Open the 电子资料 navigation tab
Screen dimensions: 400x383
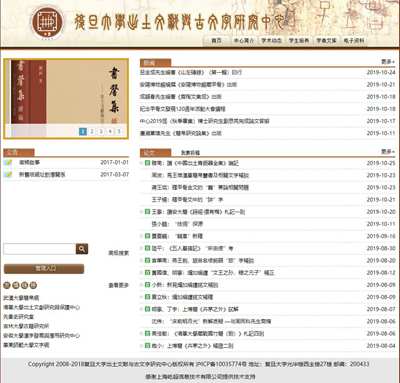354,41
